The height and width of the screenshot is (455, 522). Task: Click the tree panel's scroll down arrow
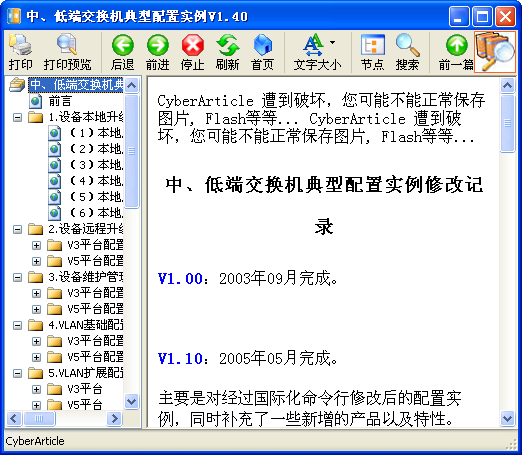pyautogui.click(x=132, y=401)
